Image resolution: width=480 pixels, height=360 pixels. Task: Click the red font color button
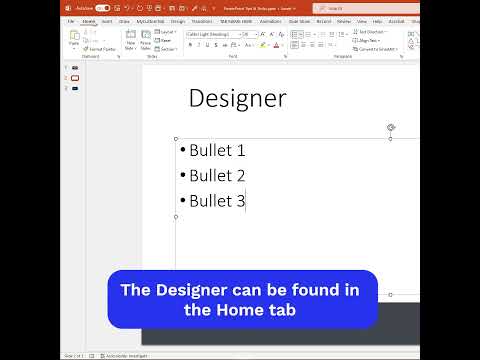click(x=276, y=45)
